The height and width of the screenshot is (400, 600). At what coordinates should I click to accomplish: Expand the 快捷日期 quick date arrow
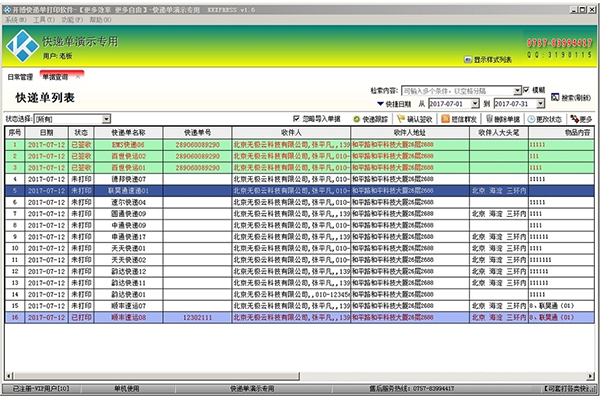pos(378,103)
